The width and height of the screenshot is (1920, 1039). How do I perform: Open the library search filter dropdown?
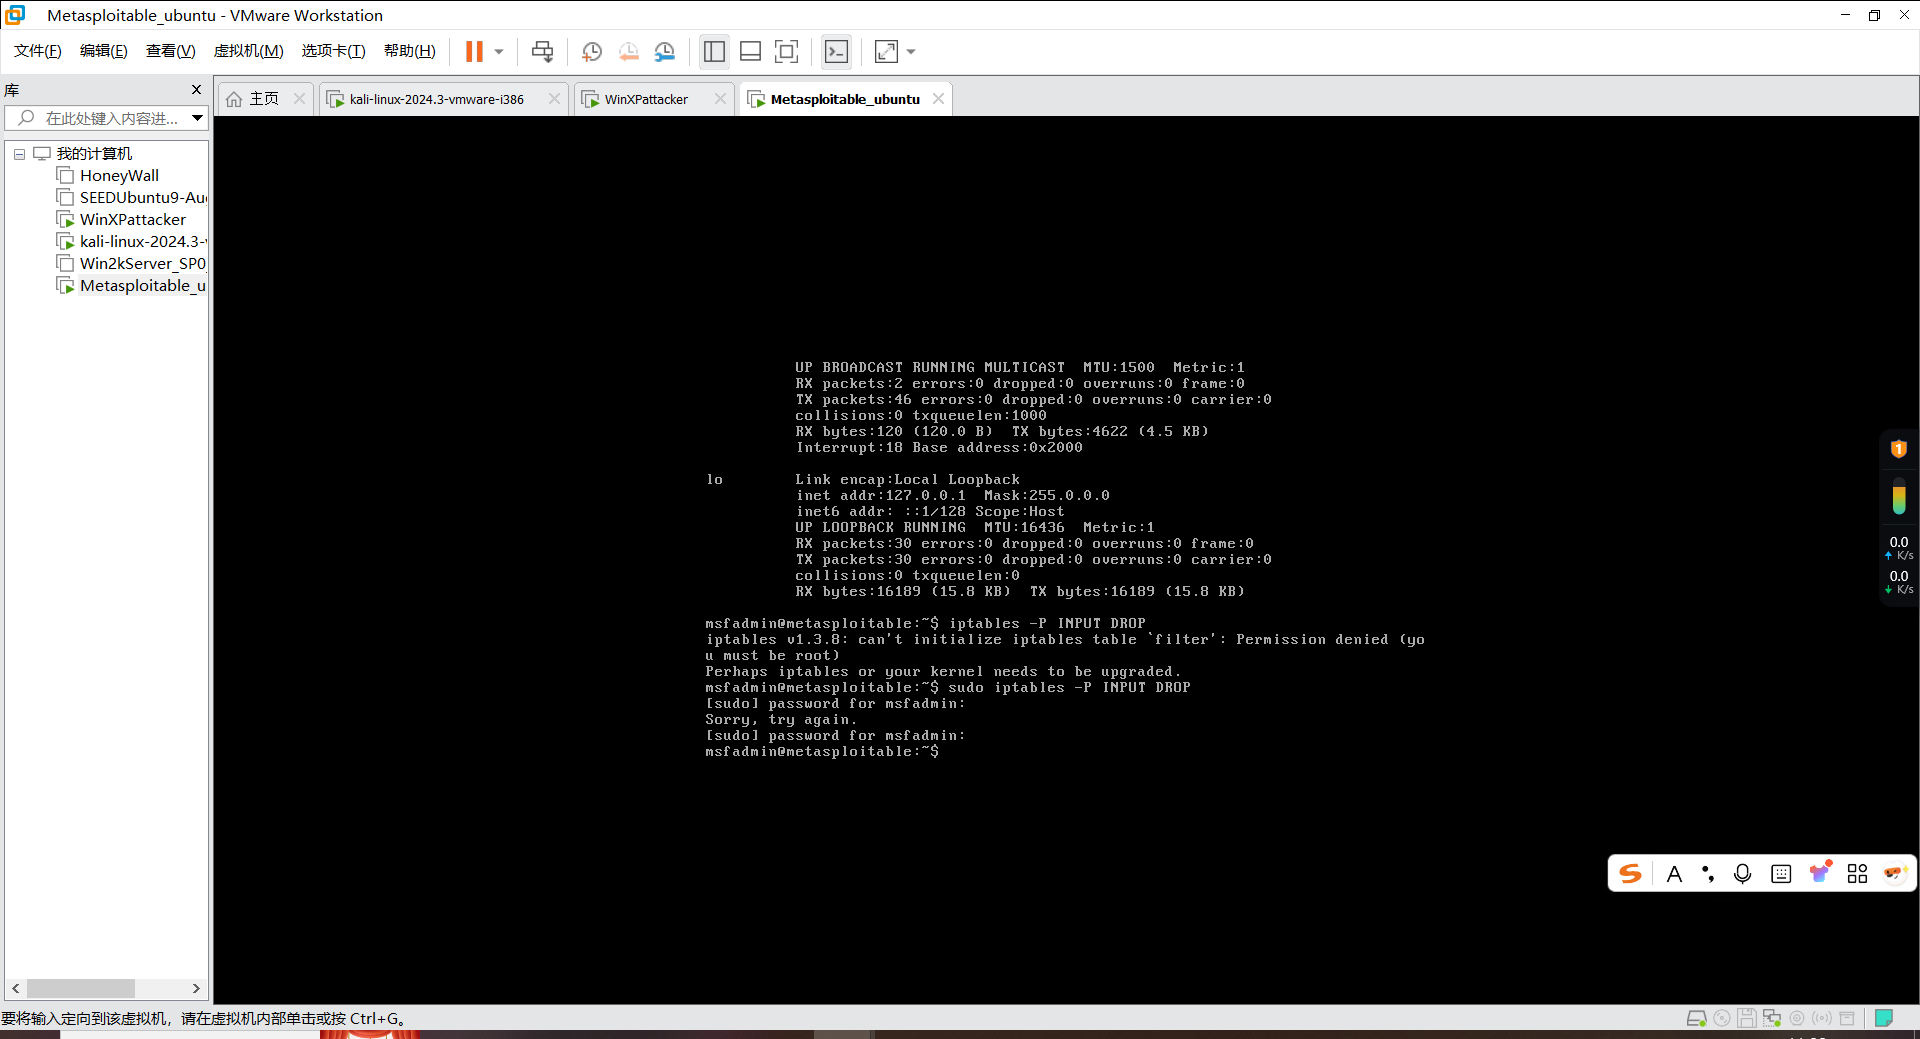coord(198,118)
